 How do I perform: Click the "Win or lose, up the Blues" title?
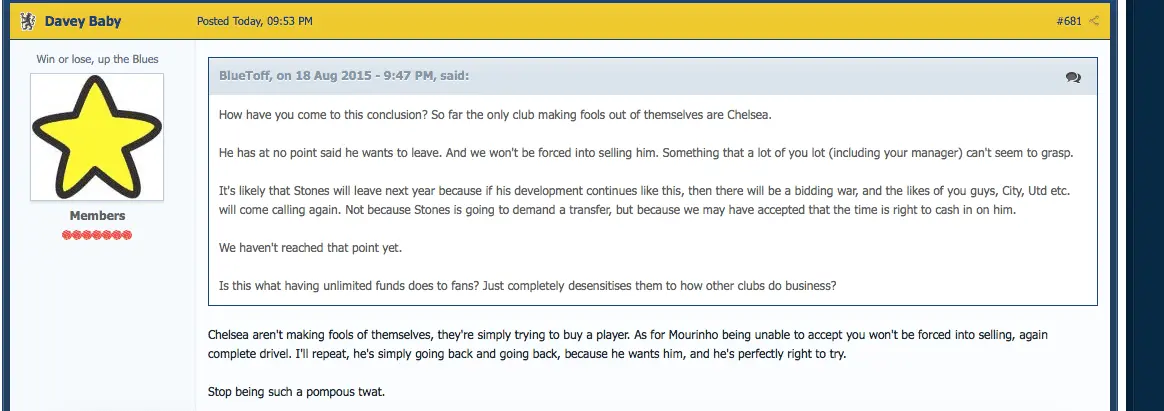click(x=97, y=59)
